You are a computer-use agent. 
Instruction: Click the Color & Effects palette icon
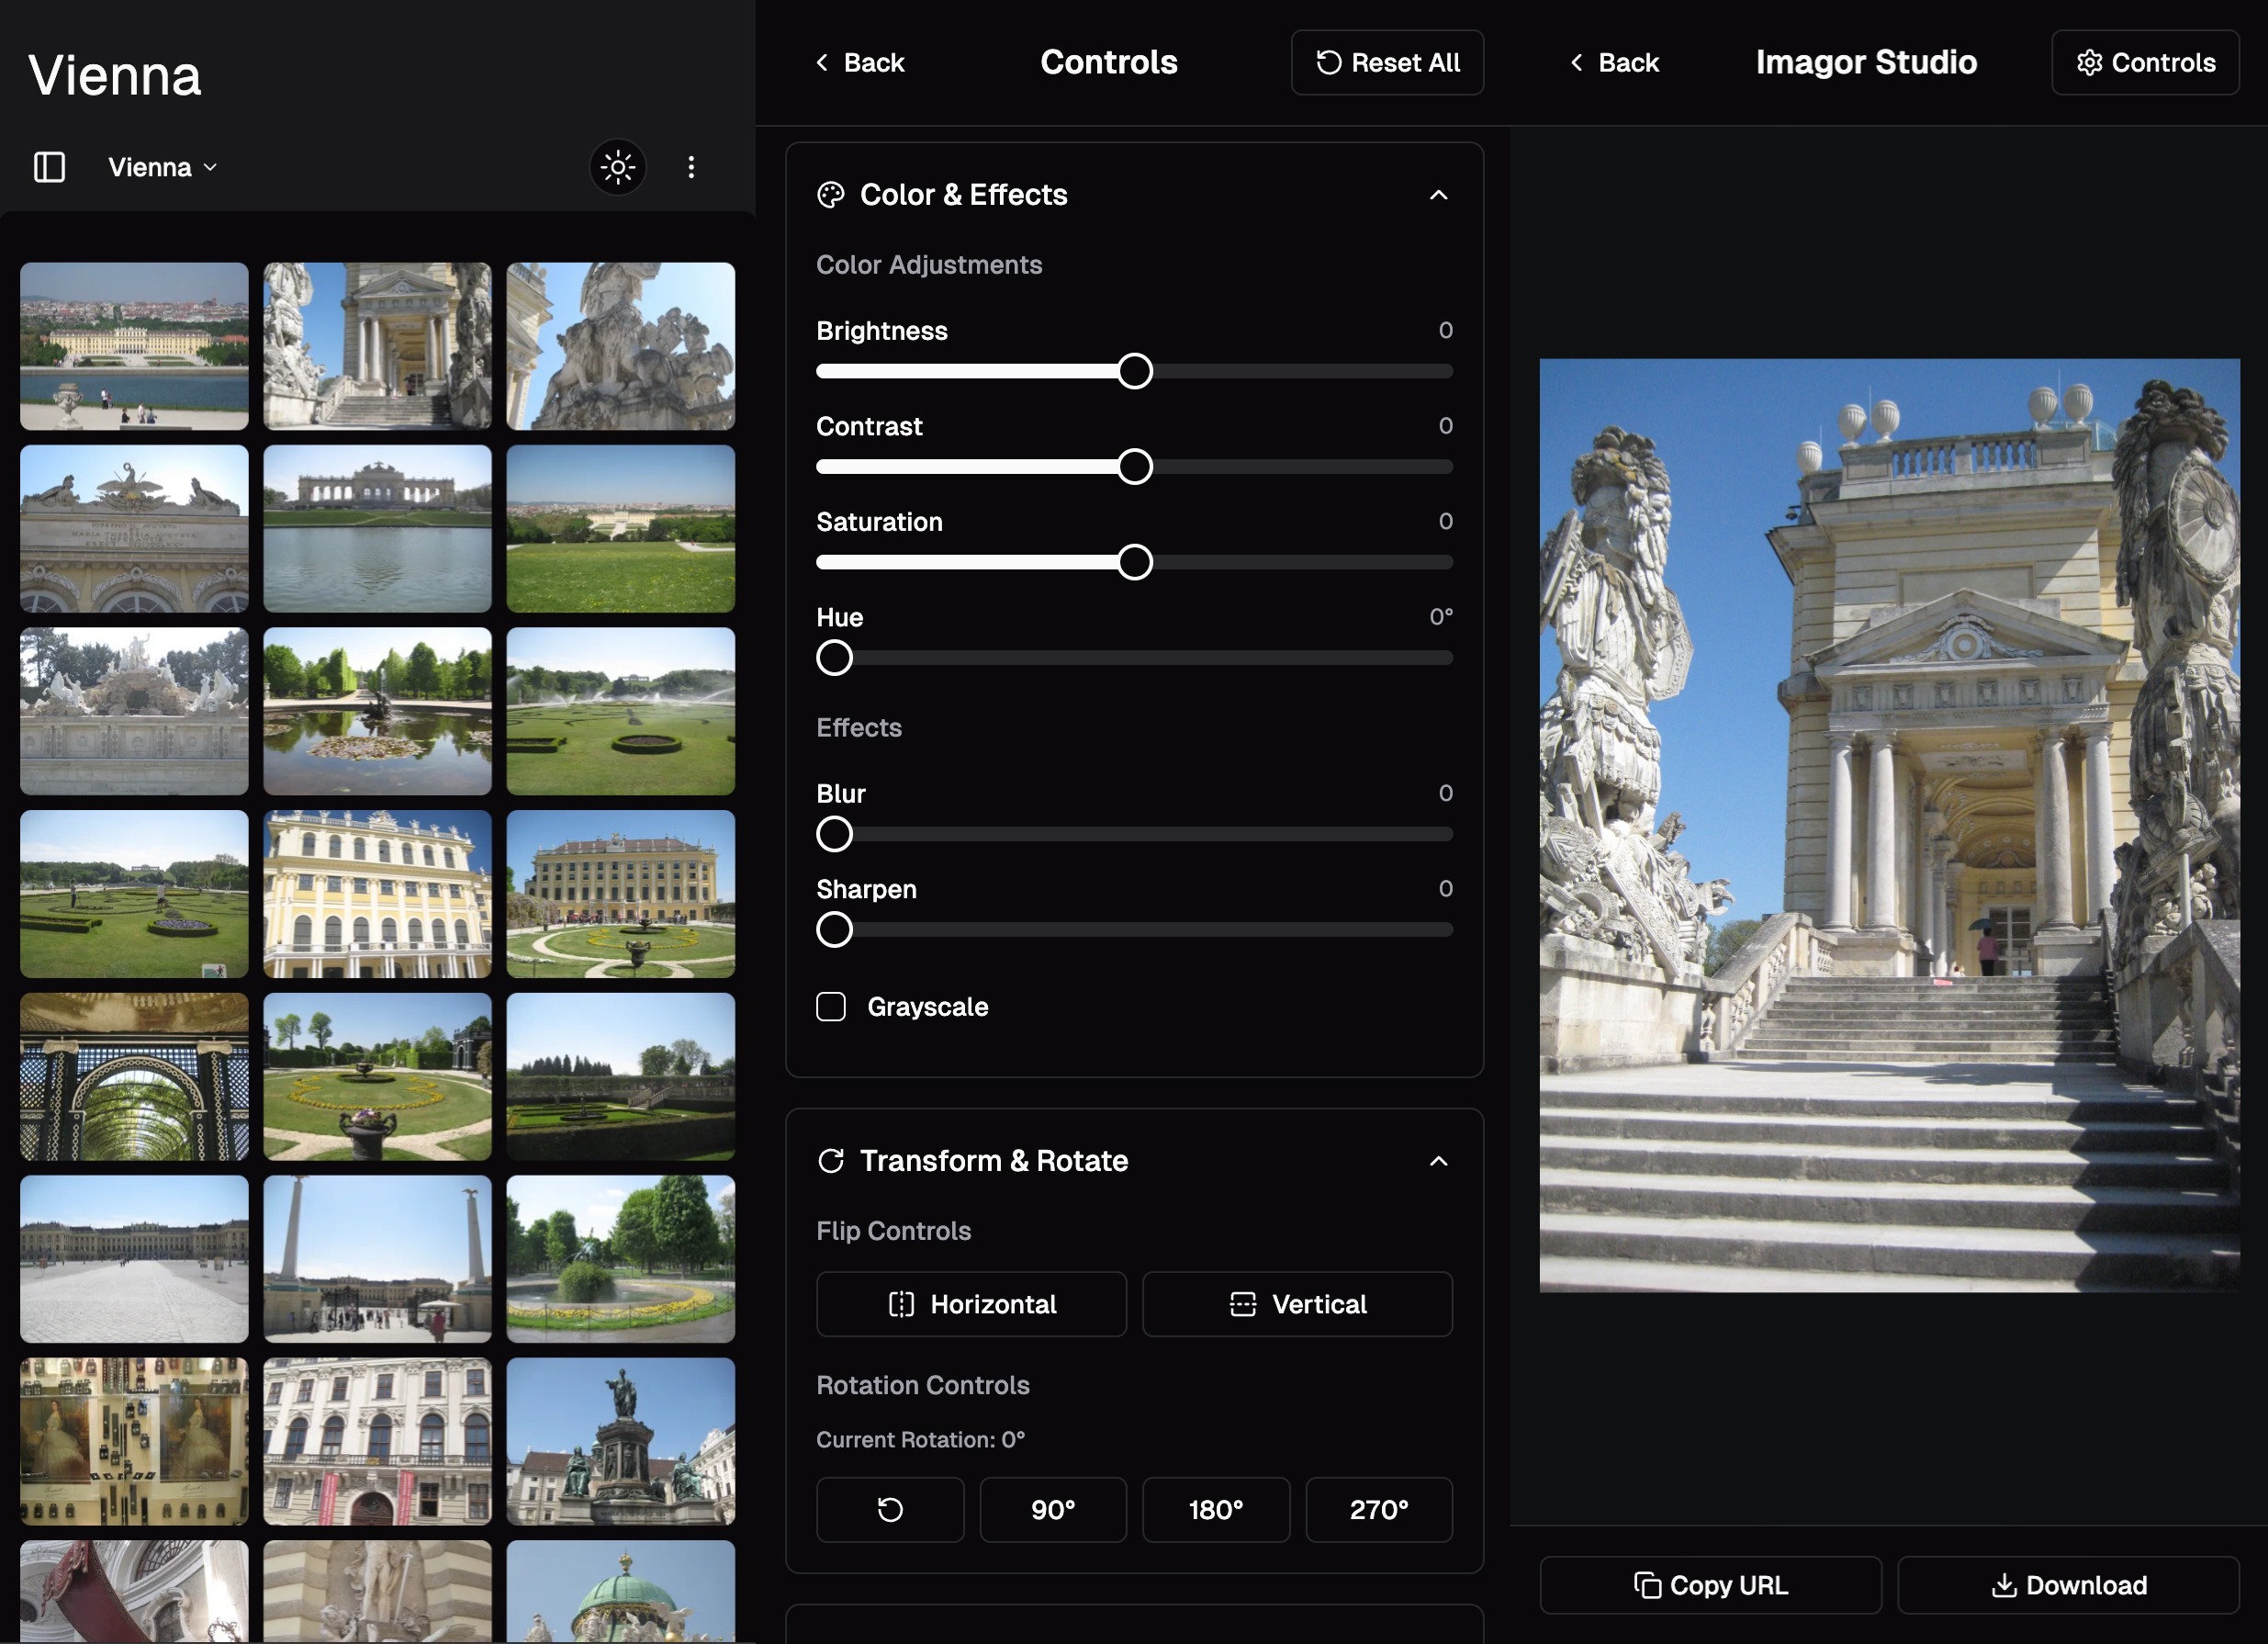(830, 195)
